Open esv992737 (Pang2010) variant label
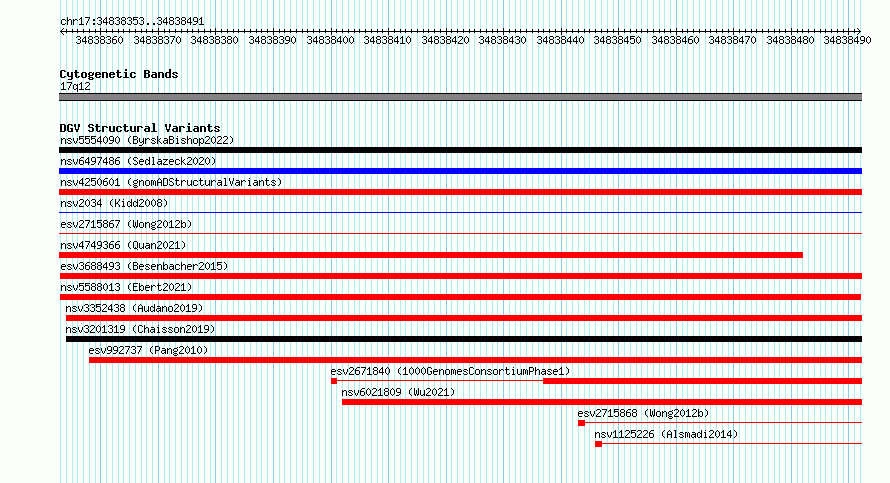This screenshot has width=890, height=483. (148, 350)
